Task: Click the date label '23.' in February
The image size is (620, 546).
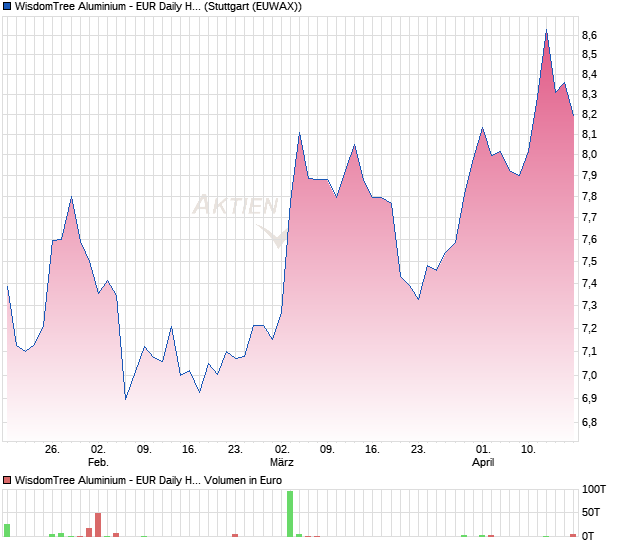Action: tap(235, 450)
